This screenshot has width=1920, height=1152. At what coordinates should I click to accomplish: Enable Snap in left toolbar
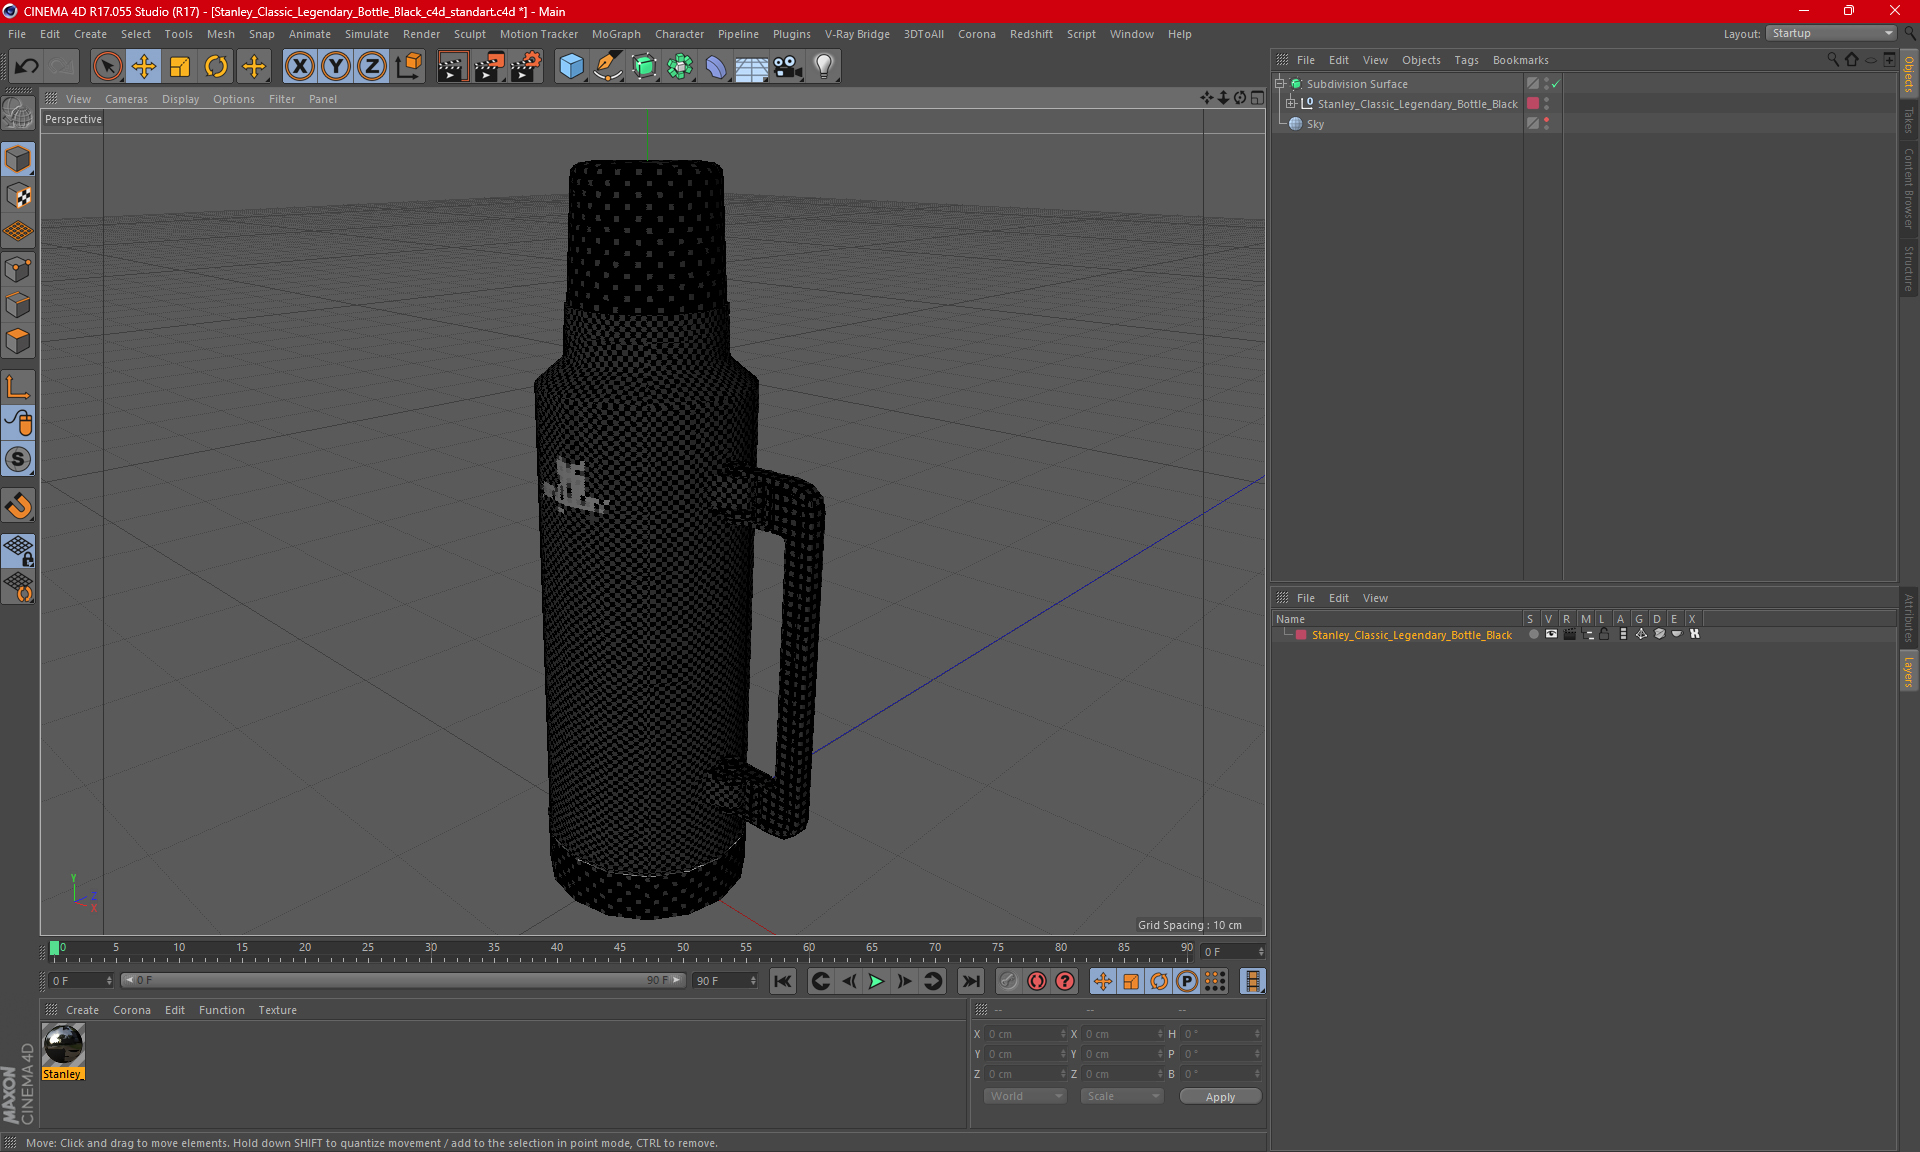[x=18, y=506]
